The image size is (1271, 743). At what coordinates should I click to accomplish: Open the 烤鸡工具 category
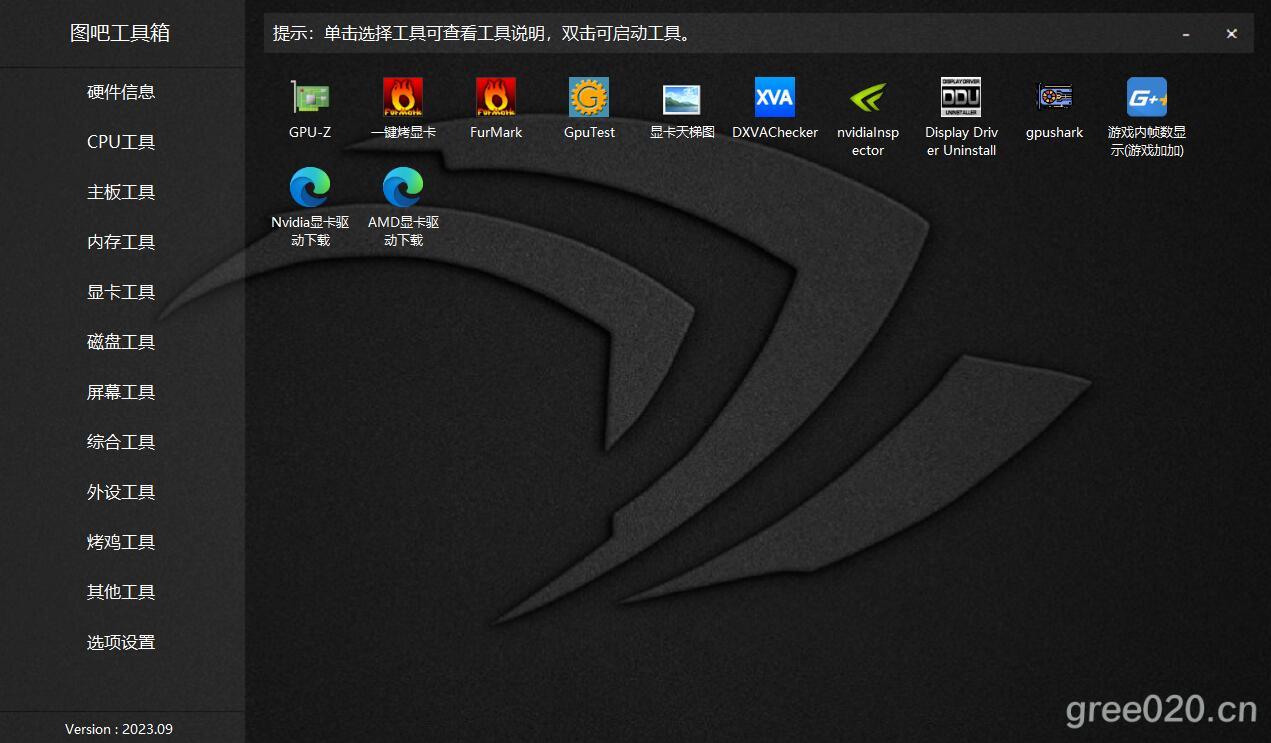(121, 542)
